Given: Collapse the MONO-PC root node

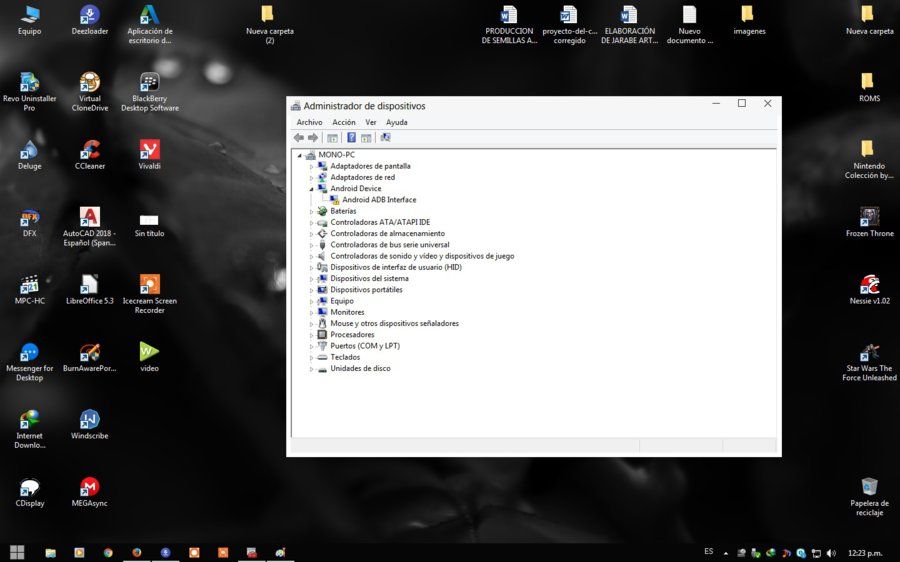Looking at the screenshot, I should click(x=300, y=156).
